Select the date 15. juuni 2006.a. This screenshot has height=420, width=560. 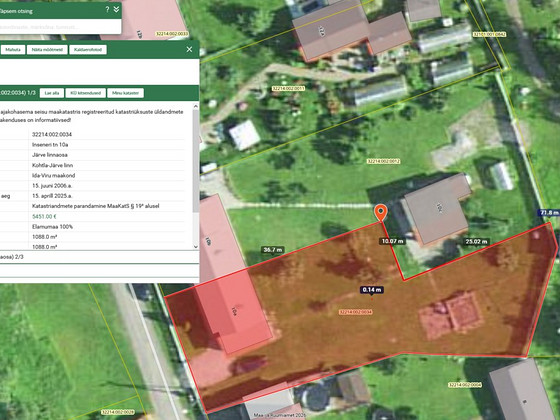[52, 186]
